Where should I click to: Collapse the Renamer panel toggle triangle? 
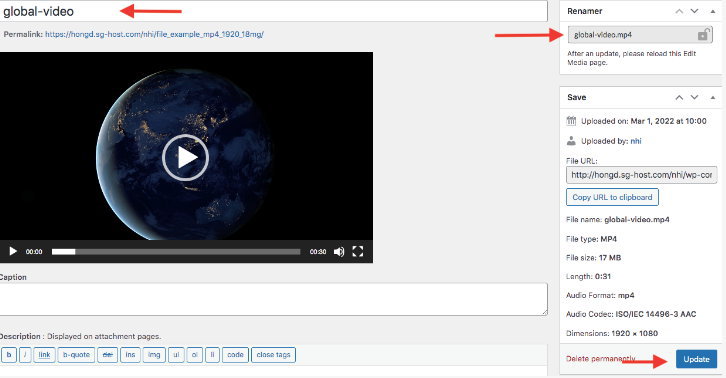713,11
